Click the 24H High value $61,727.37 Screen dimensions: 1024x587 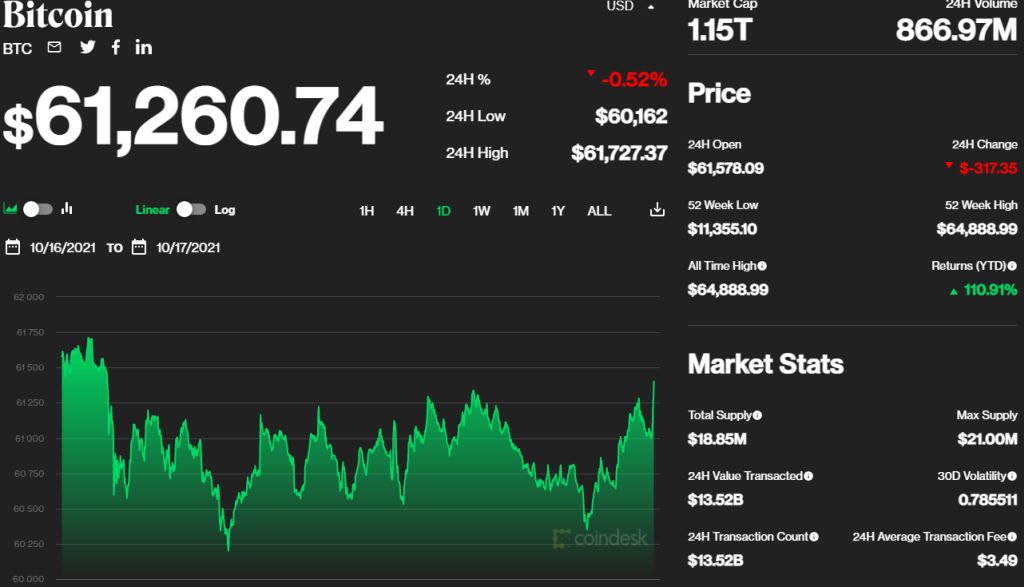click(619, 153)
